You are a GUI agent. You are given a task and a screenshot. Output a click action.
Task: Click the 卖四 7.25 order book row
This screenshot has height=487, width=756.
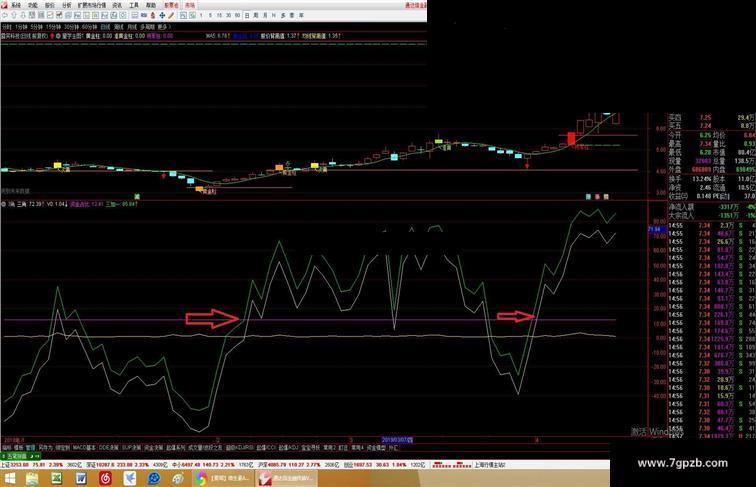(x=712, y=117)
